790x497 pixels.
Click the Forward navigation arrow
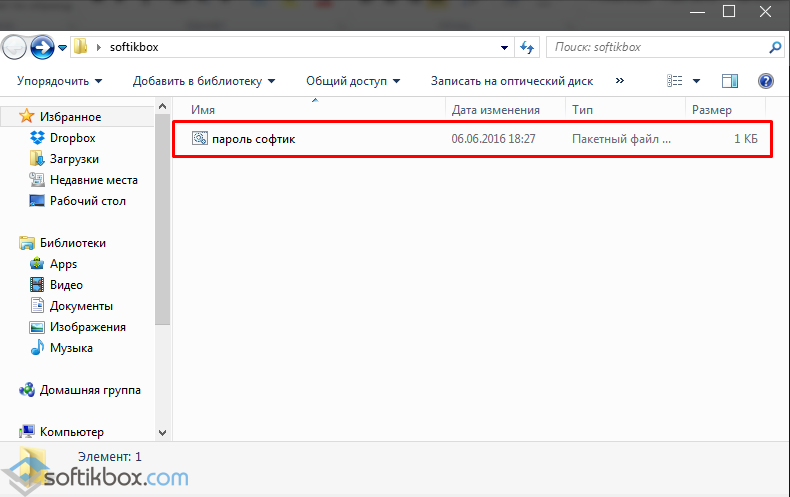pyautogui.click(x=42, y=46)
